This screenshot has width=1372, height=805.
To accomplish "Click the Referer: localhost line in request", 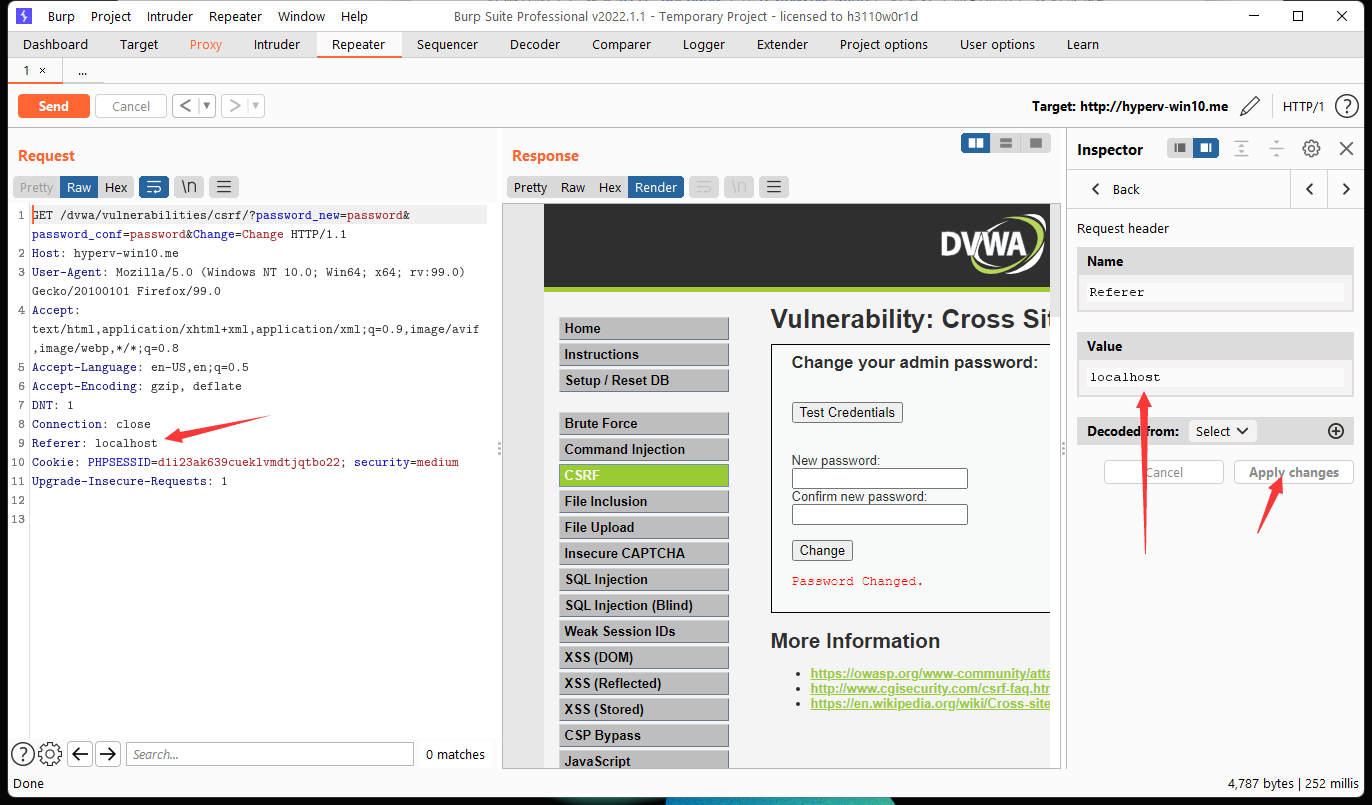I will [x=95, y=443].
